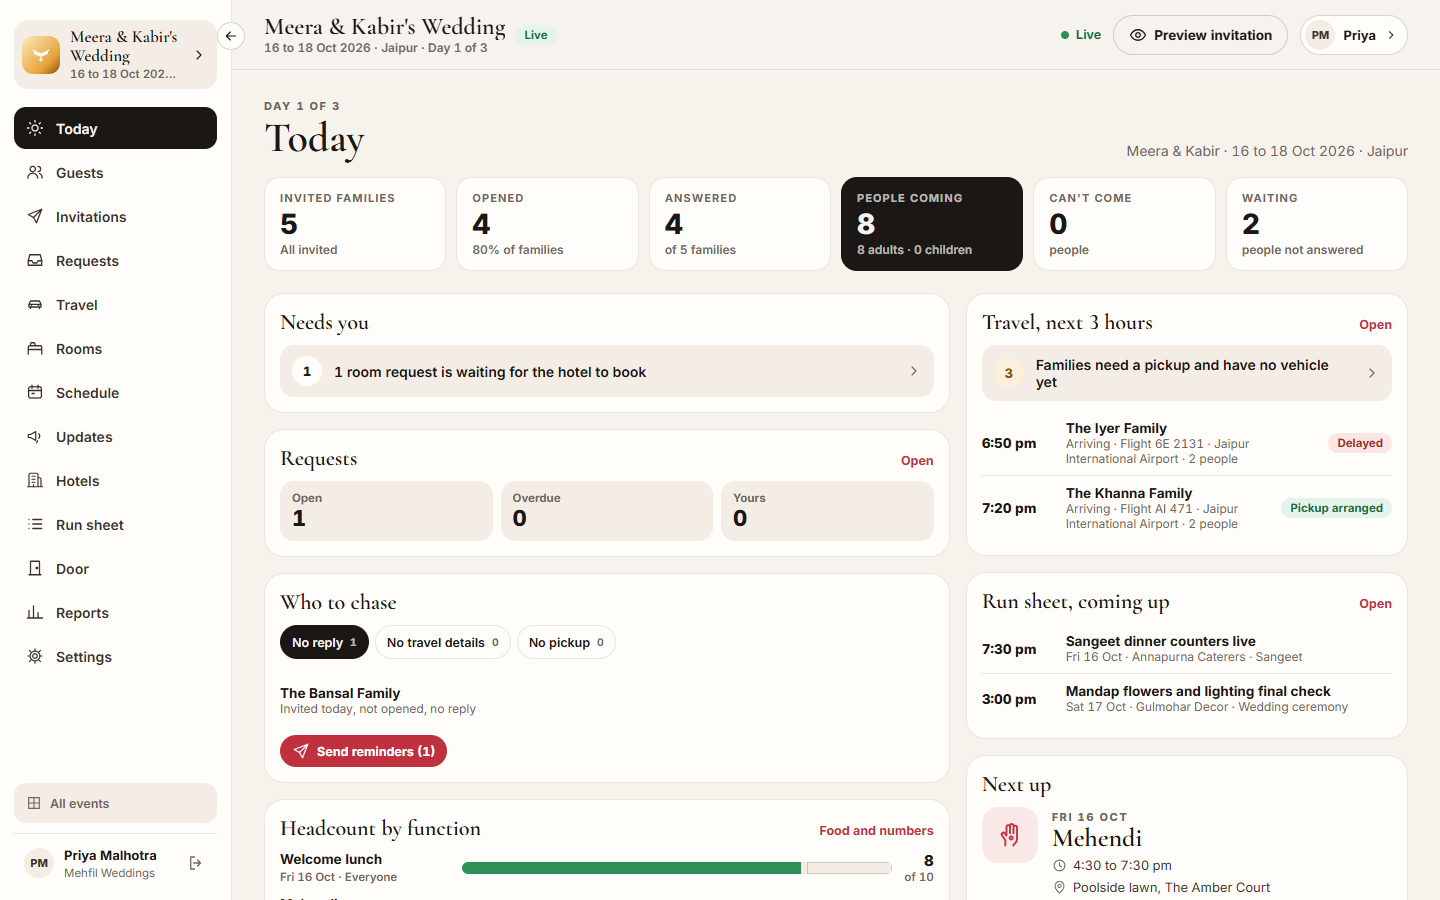Click the sign out icon beside Priya Malhotra
1440x900 pixels.
coord(196,863)
